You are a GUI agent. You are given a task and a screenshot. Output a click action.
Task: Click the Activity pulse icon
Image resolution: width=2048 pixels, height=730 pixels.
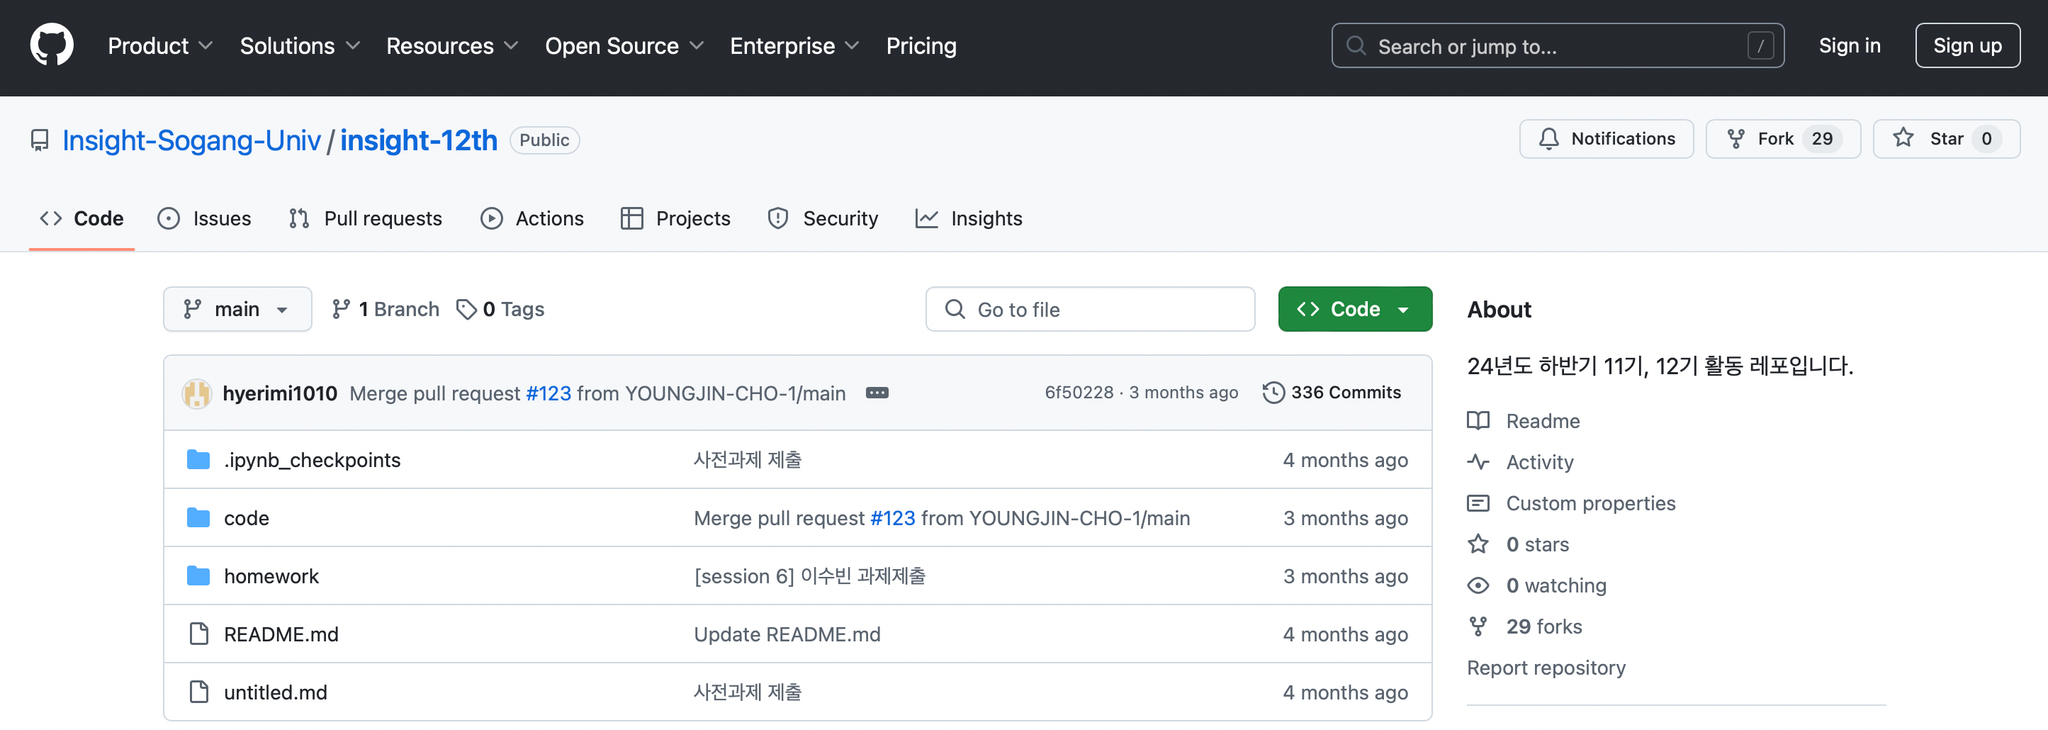[x=1478, y=462]
